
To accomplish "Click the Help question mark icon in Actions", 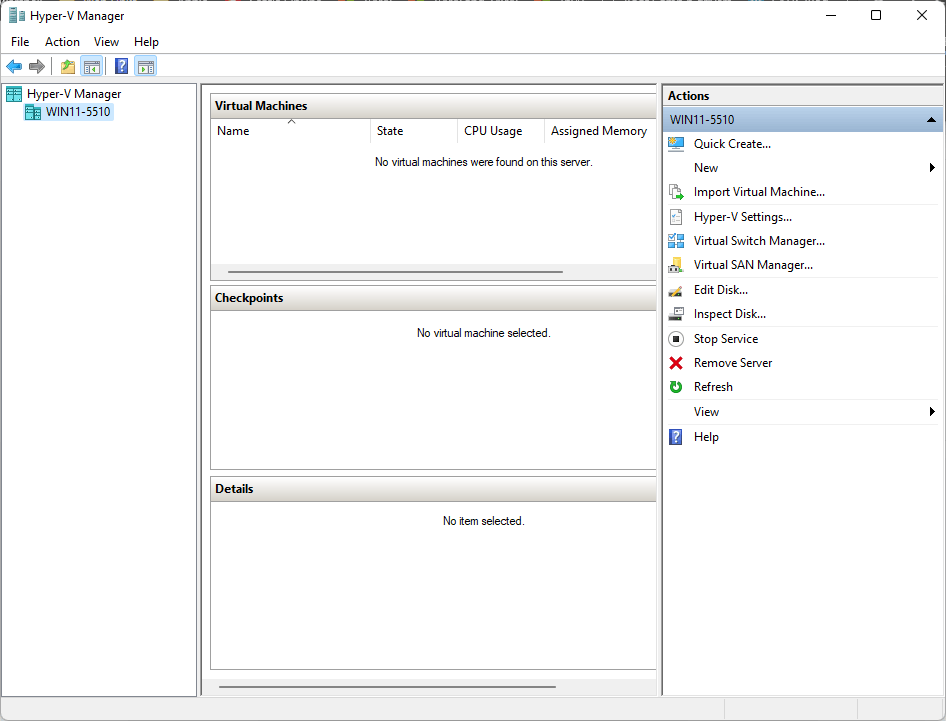I will point(676,437).
